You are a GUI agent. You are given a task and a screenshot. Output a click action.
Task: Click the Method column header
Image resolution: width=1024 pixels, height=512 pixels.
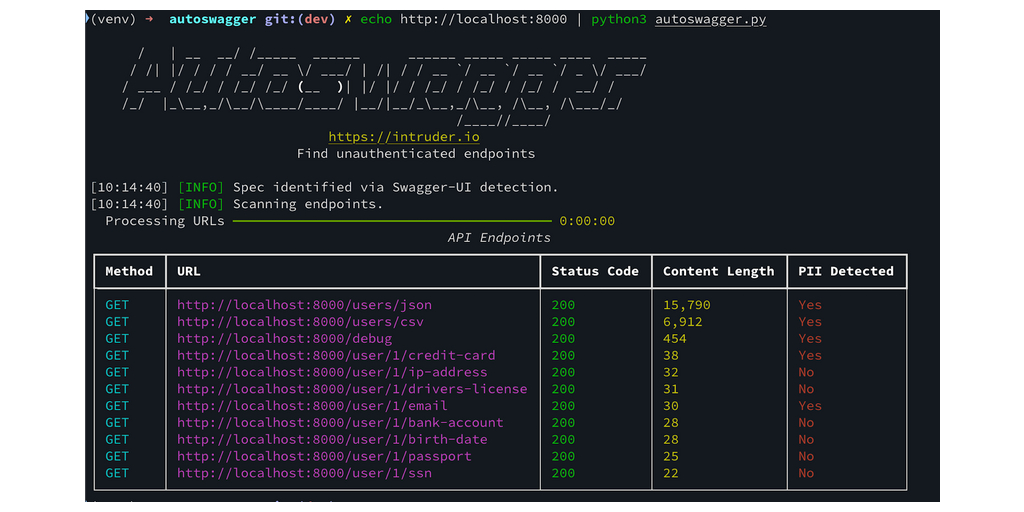tap(129, 271)
